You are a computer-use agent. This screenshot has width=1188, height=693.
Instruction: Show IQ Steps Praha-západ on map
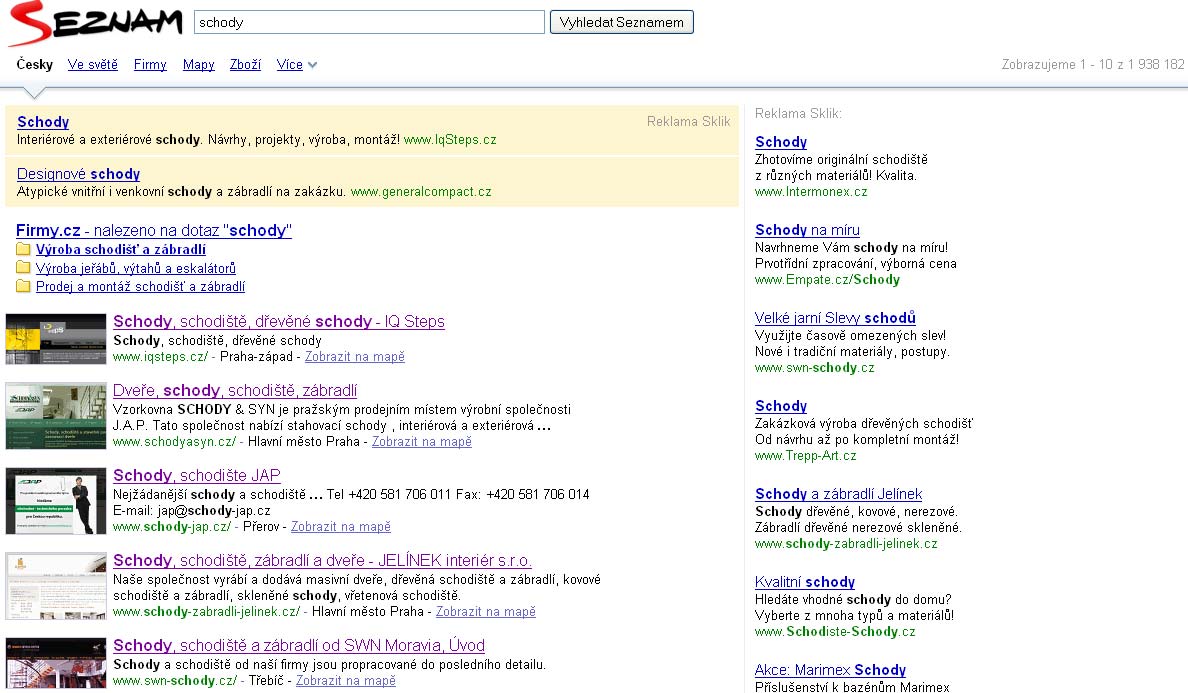(355, 357)
